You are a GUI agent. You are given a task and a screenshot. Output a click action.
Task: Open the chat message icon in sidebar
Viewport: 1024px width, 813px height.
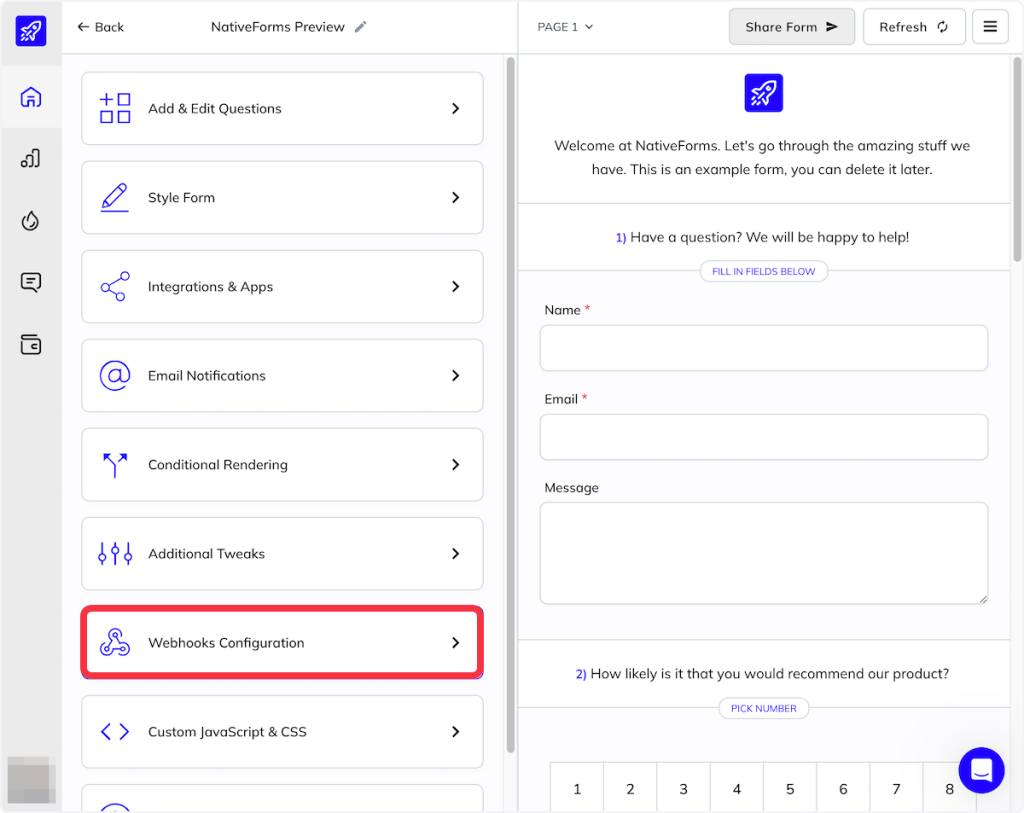pos(31,283)
